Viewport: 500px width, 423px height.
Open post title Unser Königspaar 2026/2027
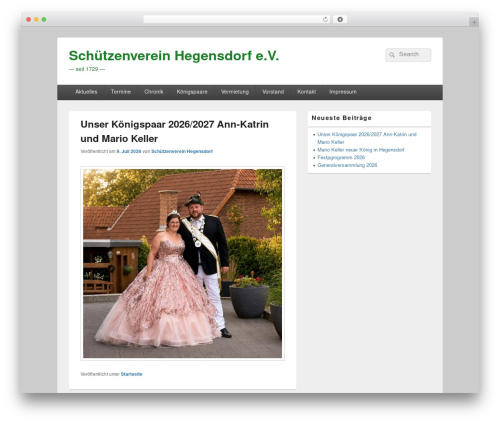click(x=174, y=131)
